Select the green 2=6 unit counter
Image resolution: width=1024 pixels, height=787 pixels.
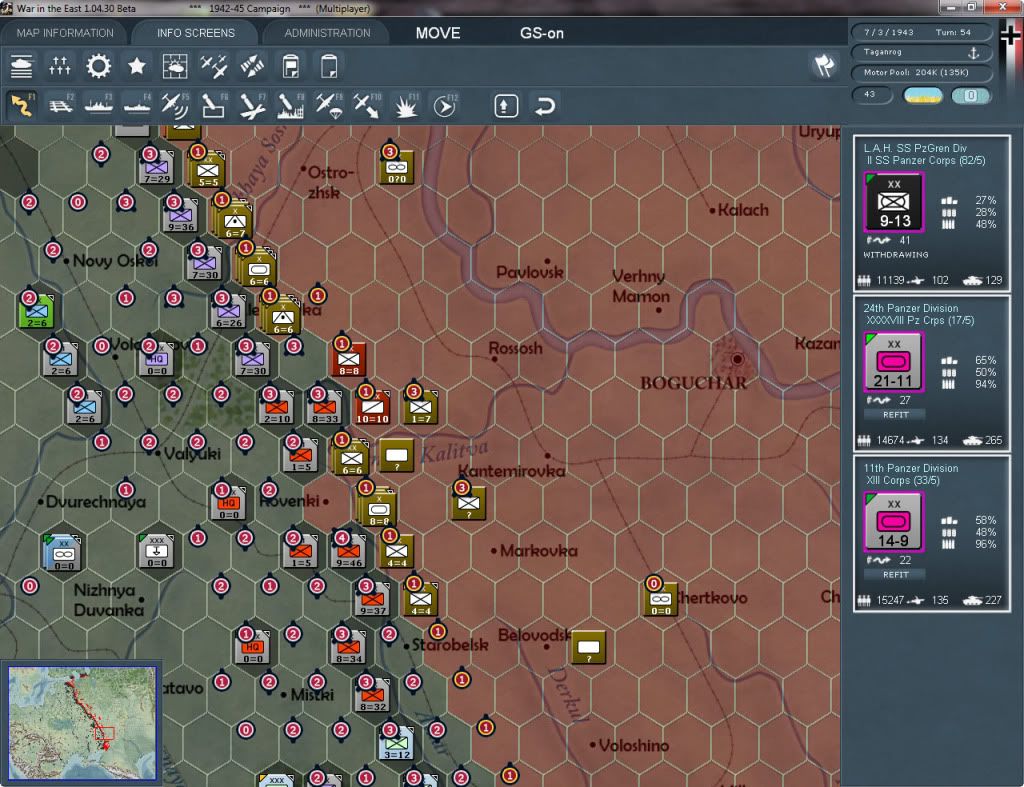click(37, 312)
